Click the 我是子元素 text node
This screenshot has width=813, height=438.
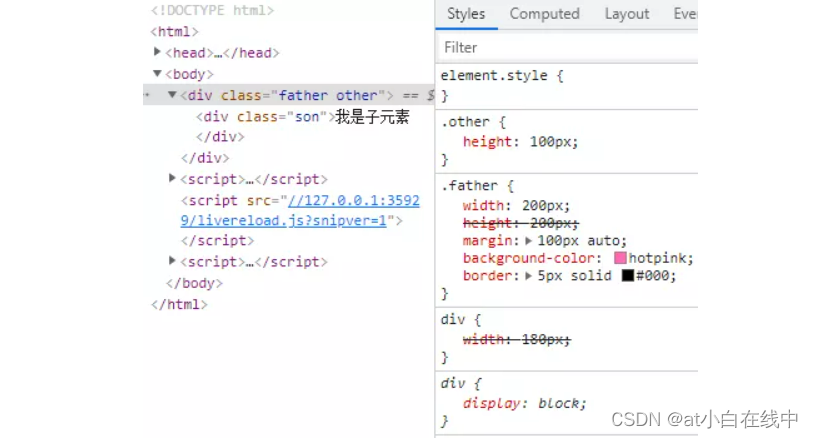(x=372, y=117)
